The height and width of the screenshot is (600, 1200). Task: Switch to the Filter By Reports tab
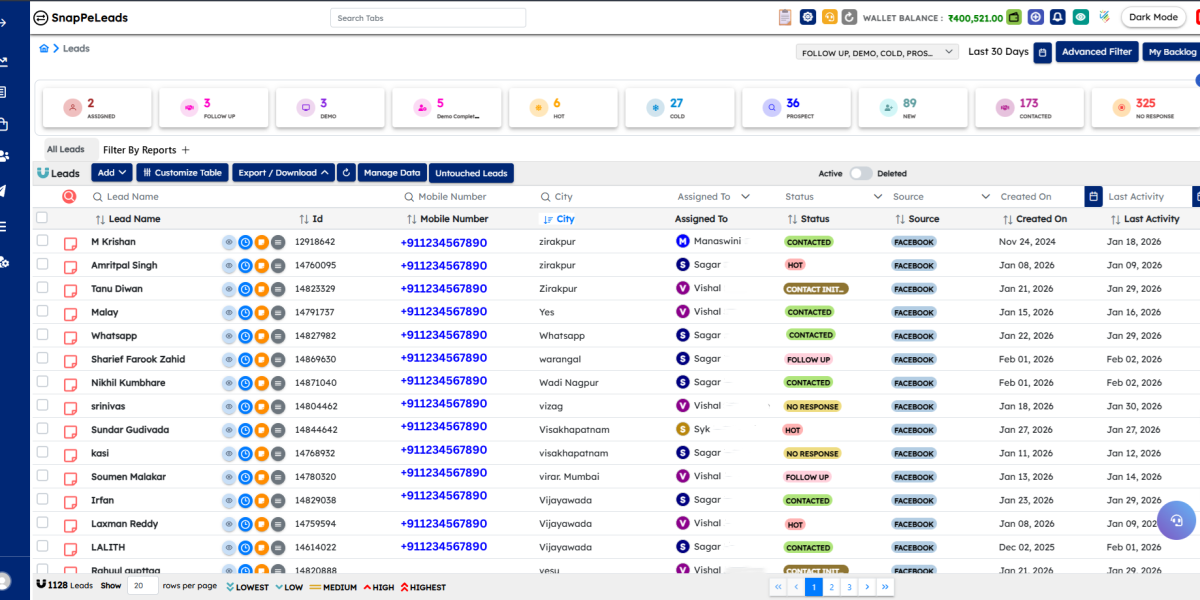(139, 150)
